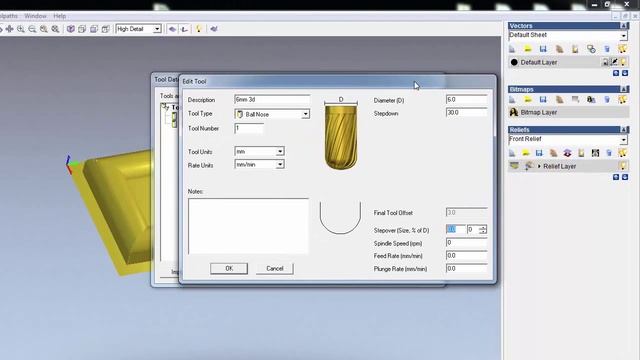Screen dimensions: 640x360
Task: Open the High Detail dropdown
Action: [x=157, y=29]
